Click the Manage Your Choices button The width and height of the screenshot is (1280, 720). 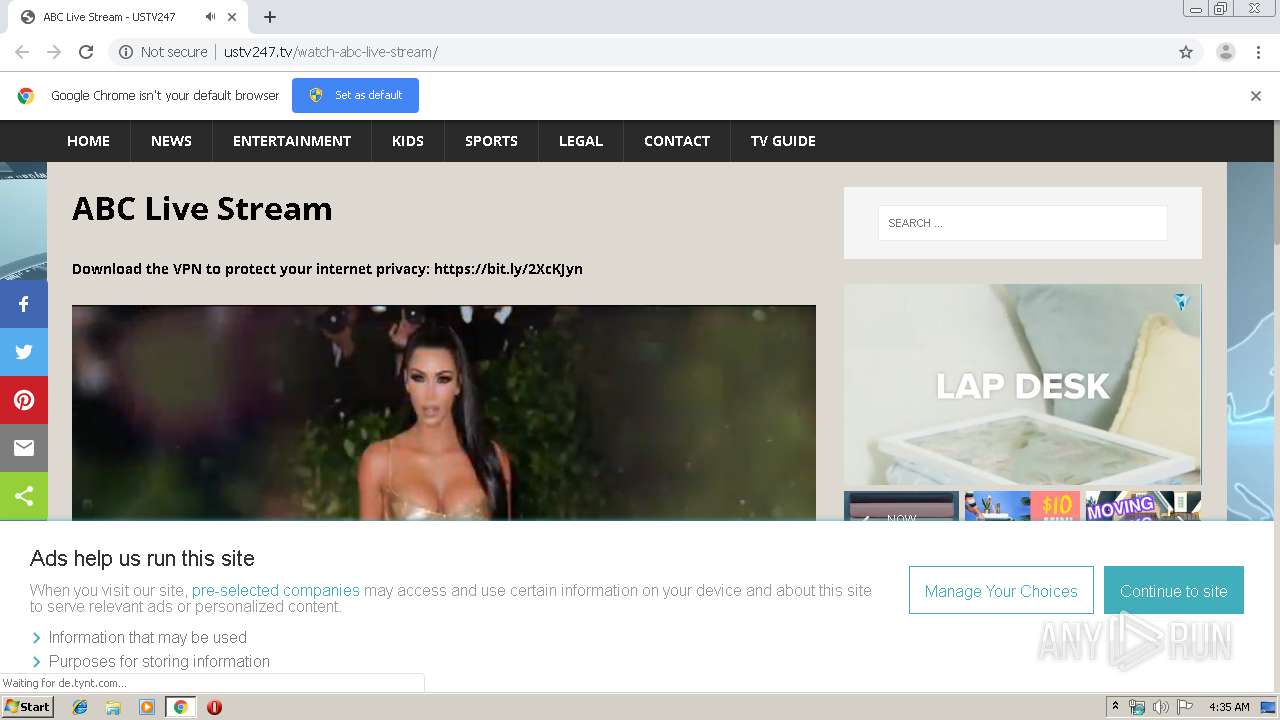point(1001,591)
